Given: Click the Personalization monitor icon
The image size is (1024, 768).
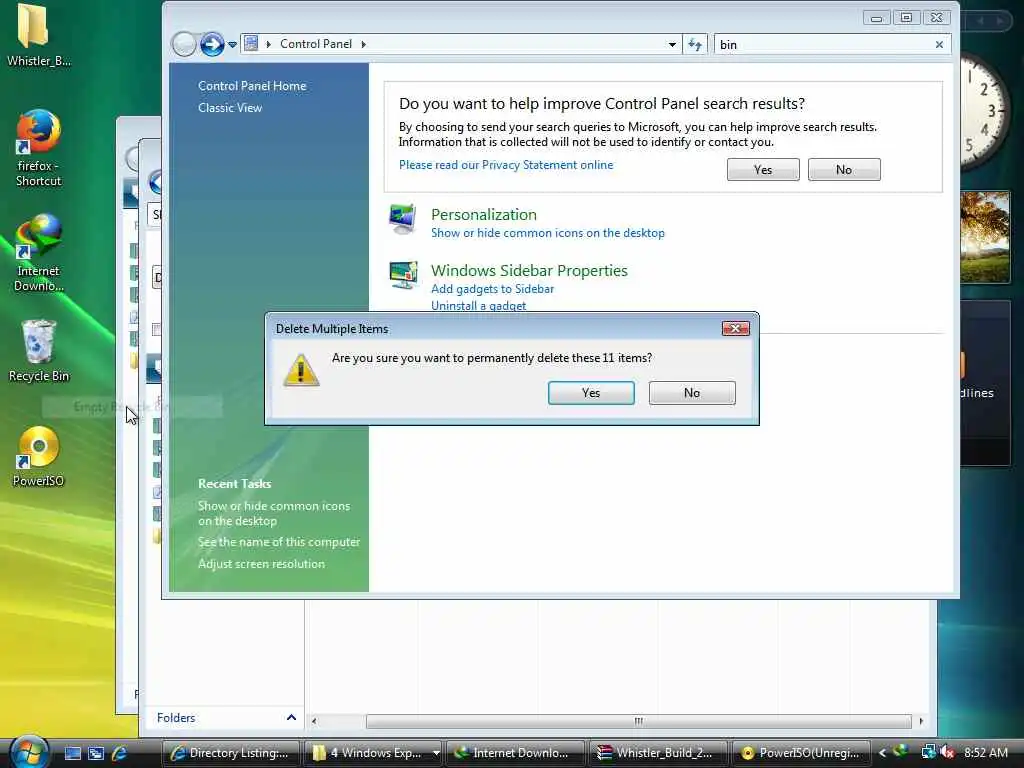Looking at the screenshot, I should 402,219.
